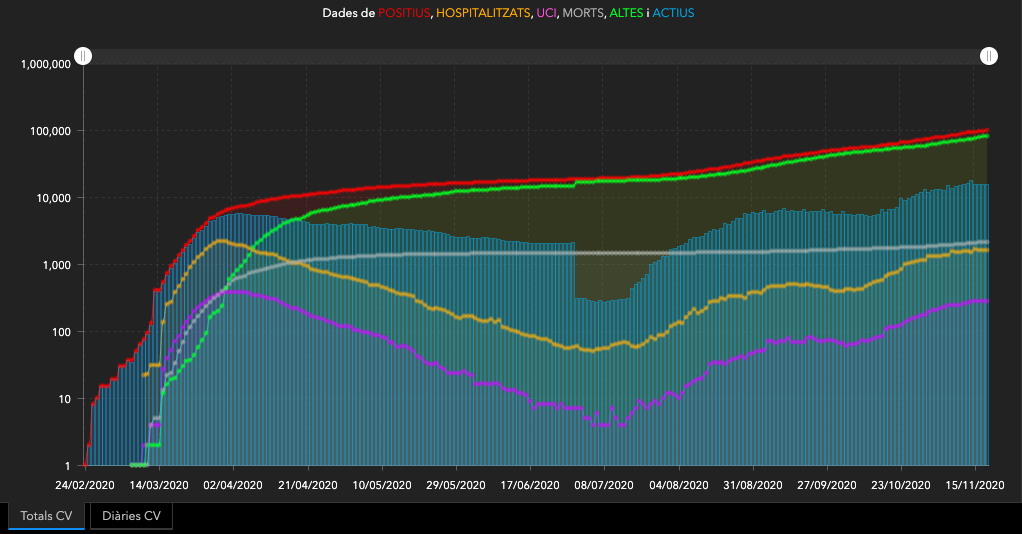The image size is (1022, 534).
Task: Click the 08/07/2020 date label
Action: pos(604,485)
